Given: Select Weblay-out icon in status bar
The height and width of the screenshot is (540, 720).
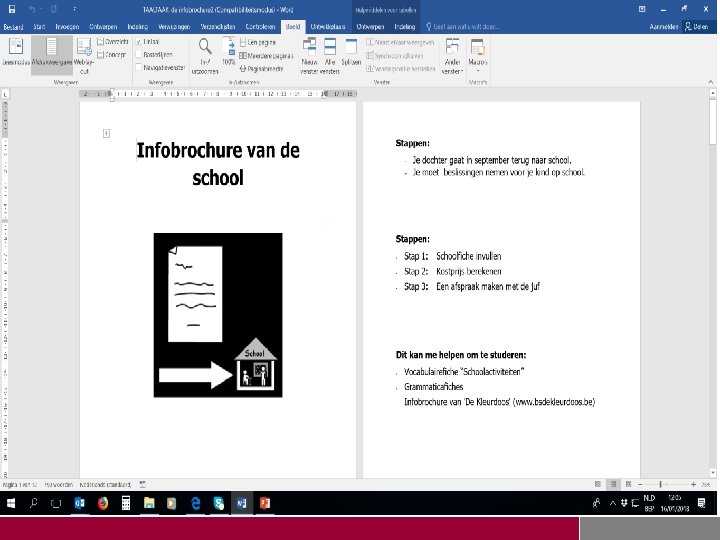Looking at the screenshot, I should 628,484.
